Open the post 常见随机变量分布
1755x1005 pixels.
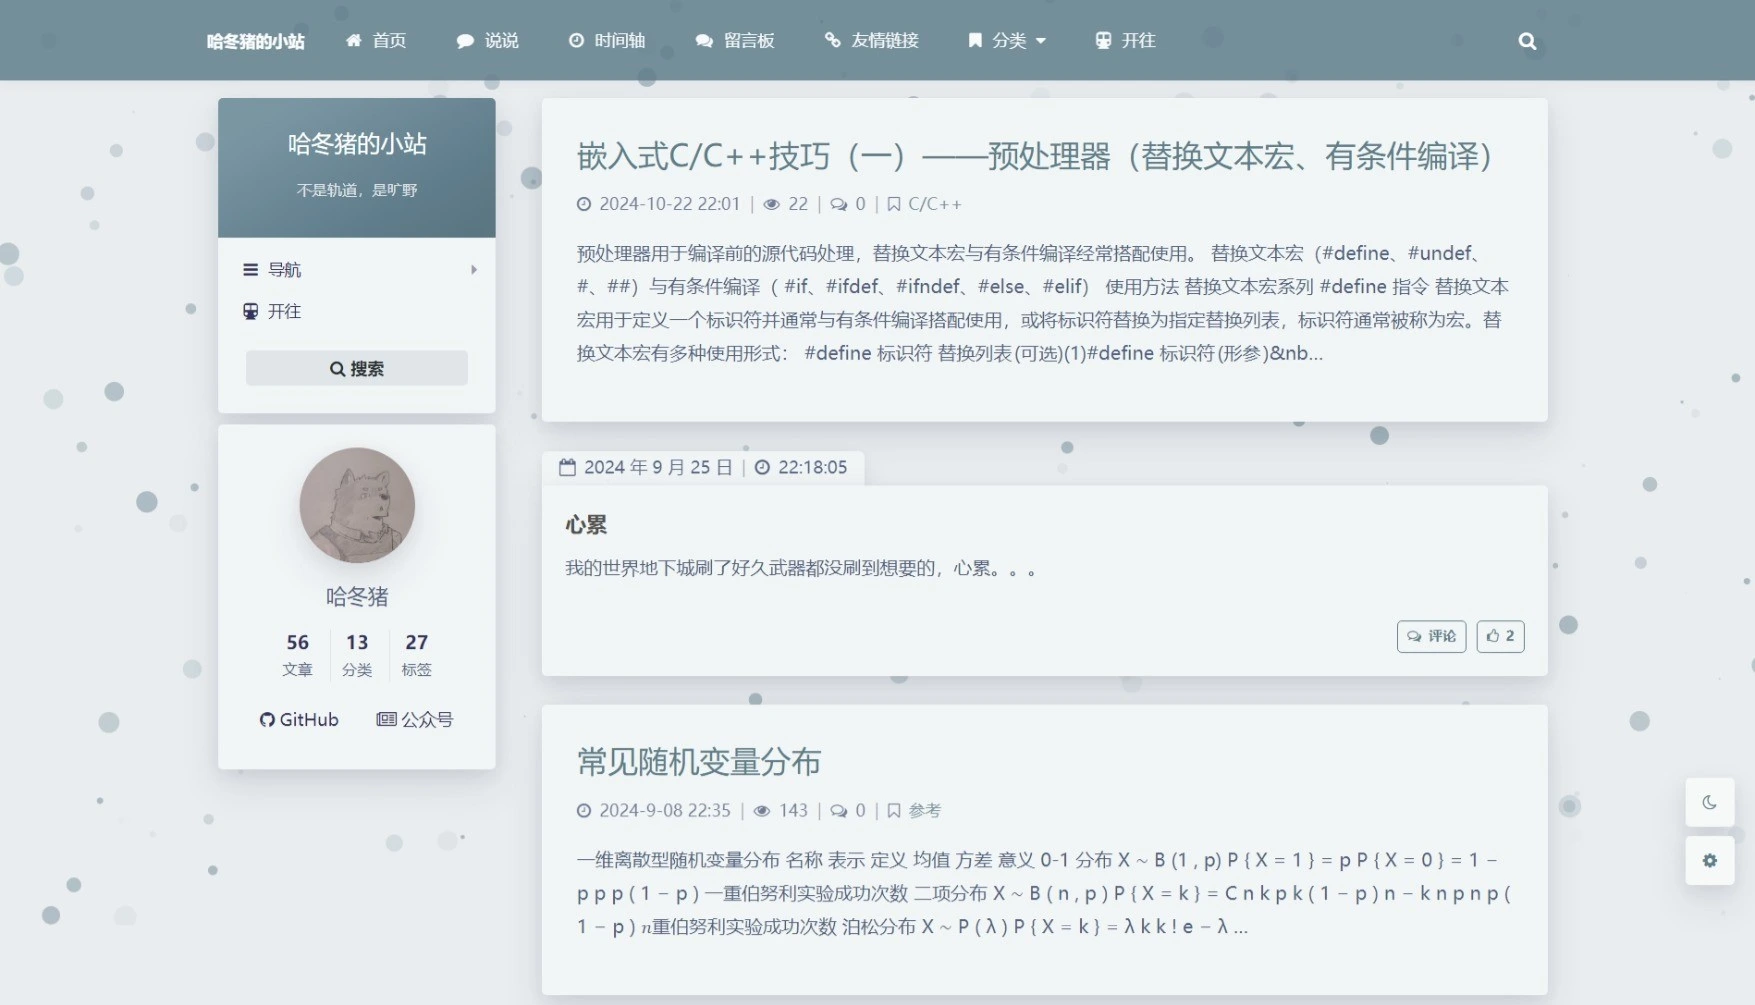click(x=698, y=762)
